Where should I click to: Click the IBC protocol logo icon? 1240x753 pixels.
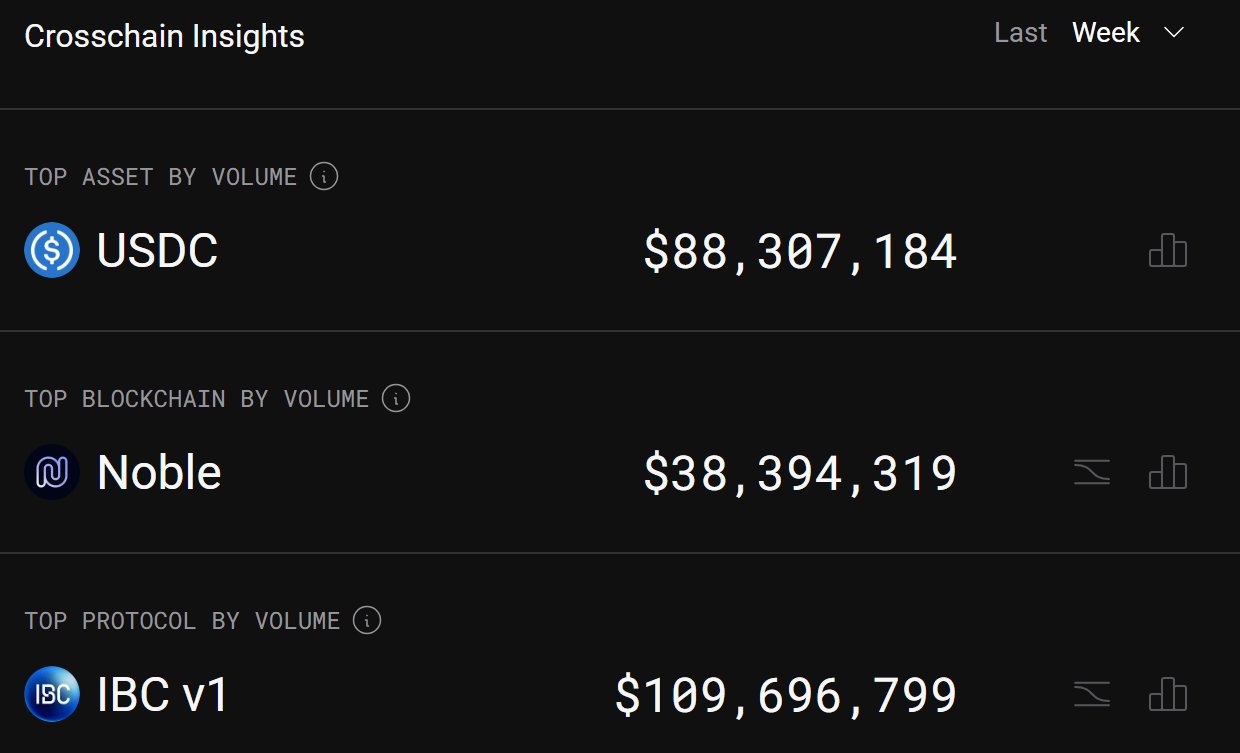point(51,694)
